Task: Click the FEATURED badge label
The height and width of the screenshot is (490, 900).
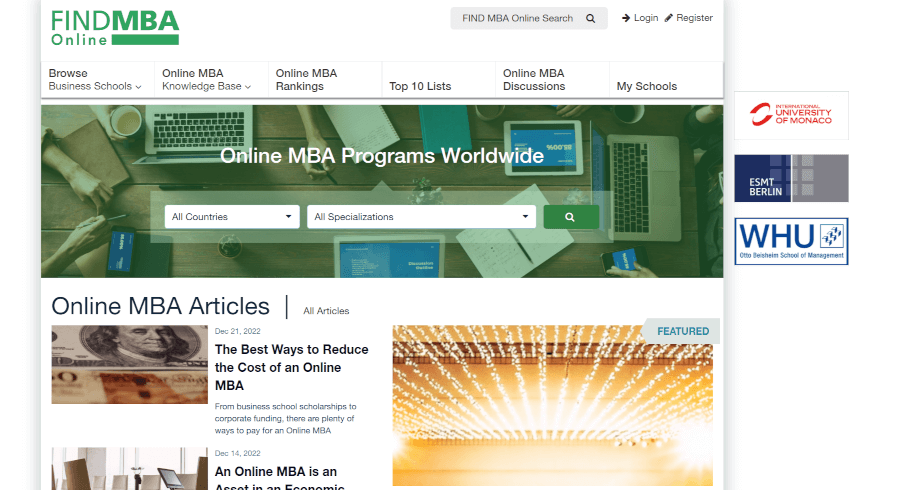Action: (x=682, y=331)
